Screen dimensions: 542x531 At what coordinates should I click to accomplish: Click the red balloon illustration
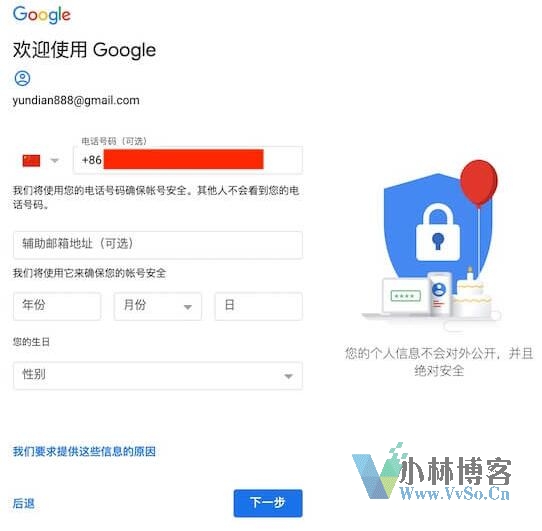(479, 183)
